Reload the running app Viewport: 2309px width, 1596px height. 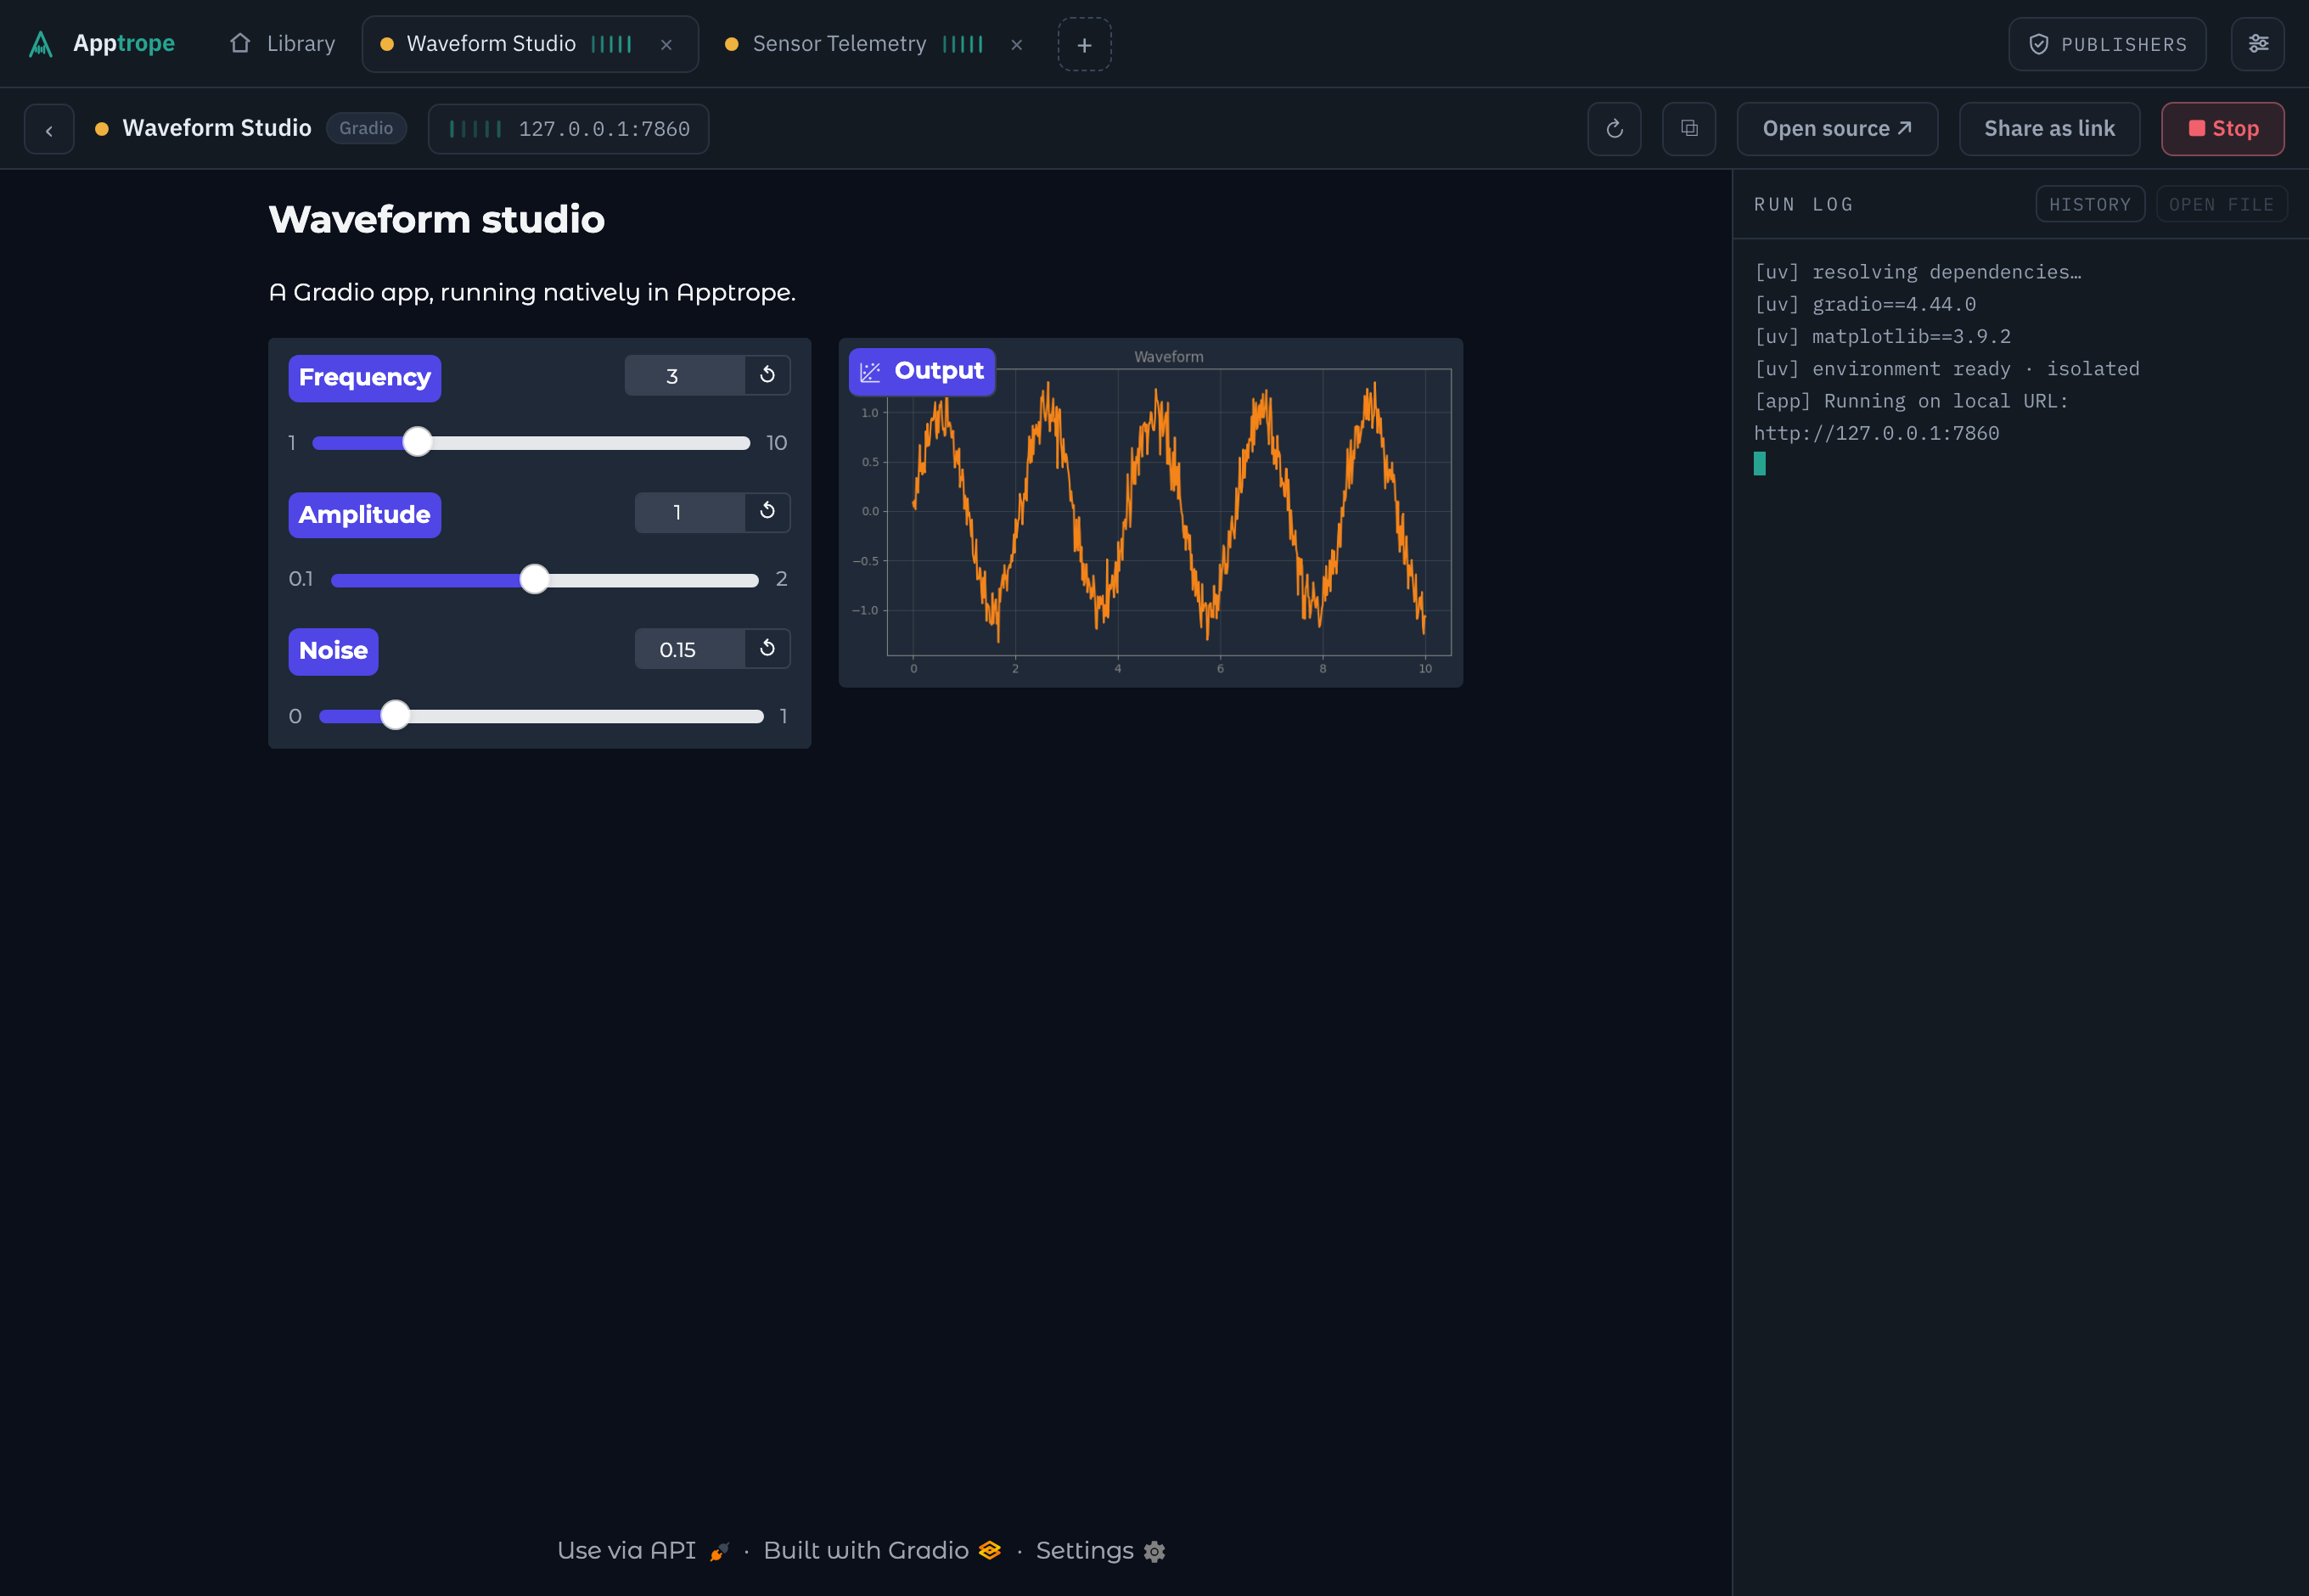click(x=1614, y=129)
